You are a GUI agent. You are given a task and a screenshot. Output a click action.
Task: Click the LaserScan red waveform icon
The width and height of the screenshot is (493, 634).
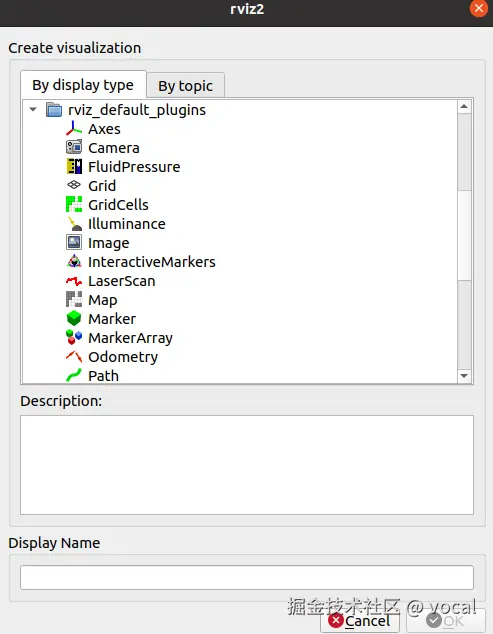tap(74, 281)
